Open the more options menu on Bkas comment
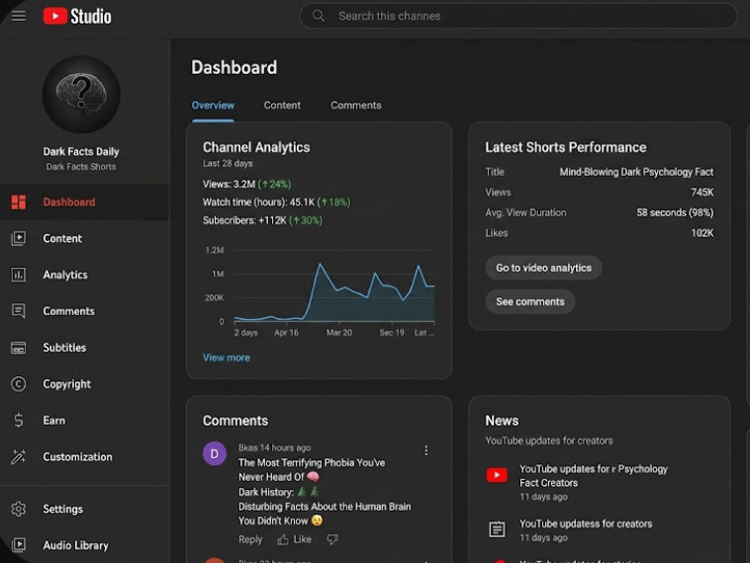The image size is (750, 563). tap(426, 451)
